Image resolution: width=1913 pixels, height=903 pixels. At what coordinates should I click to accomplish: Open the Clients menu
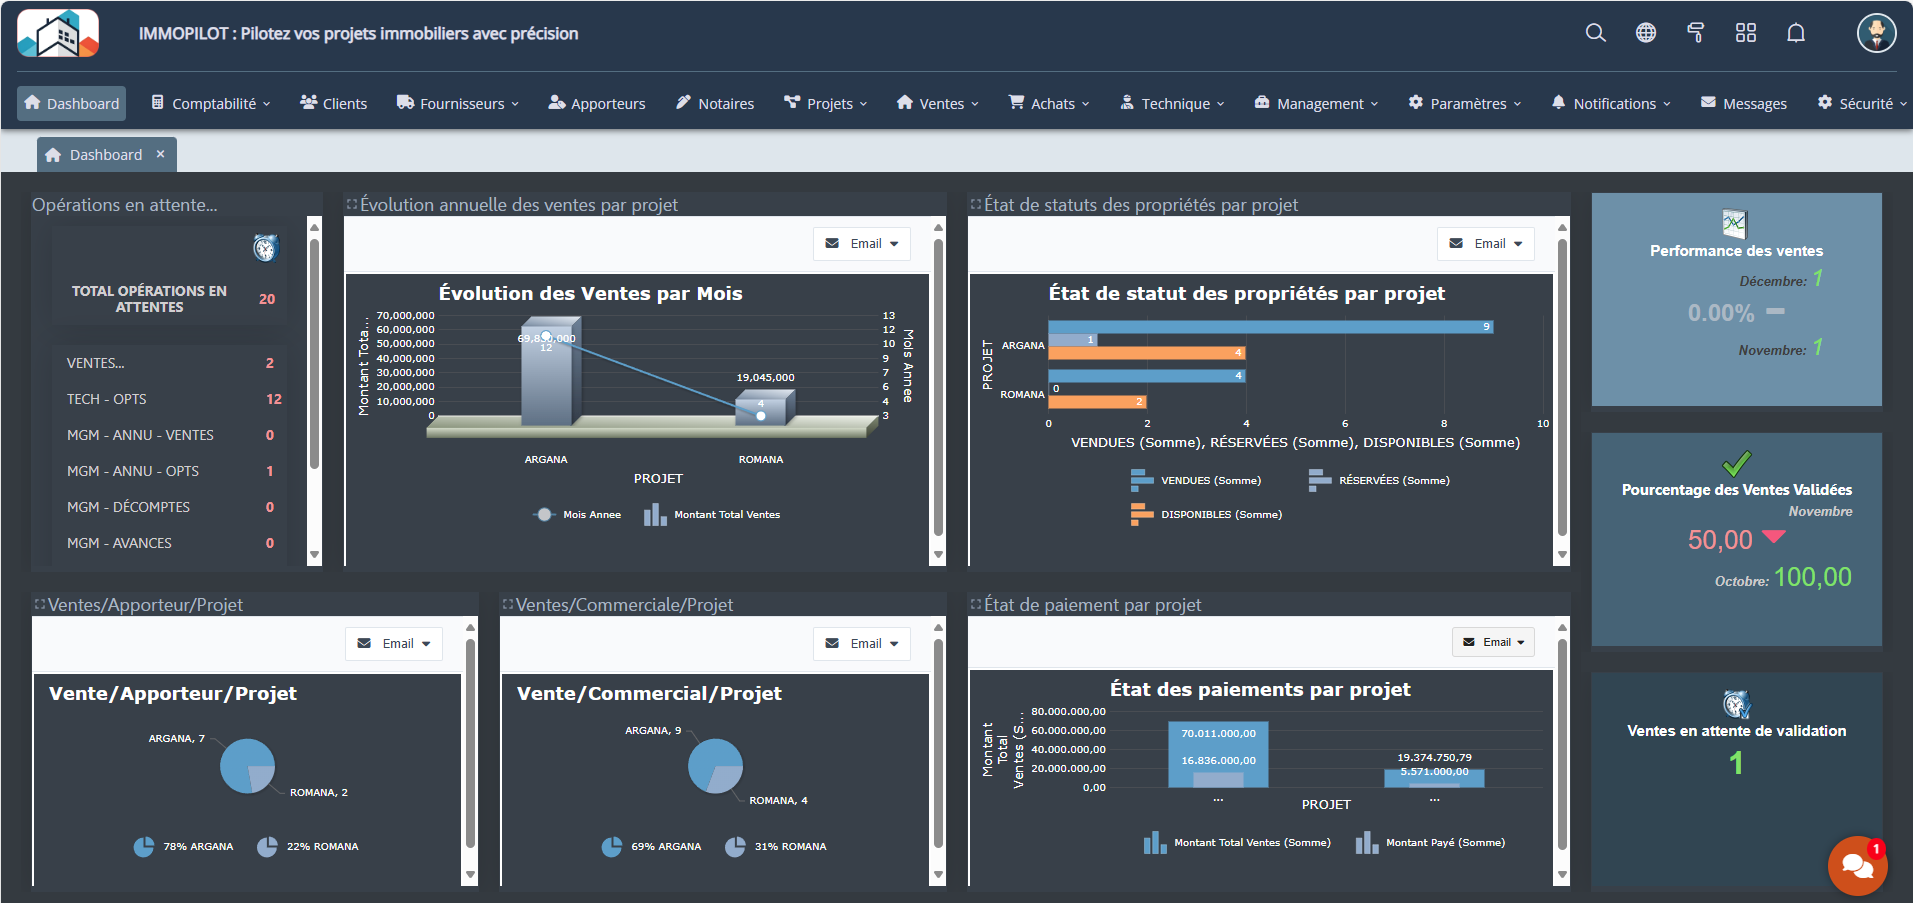(x=334, y=103)
